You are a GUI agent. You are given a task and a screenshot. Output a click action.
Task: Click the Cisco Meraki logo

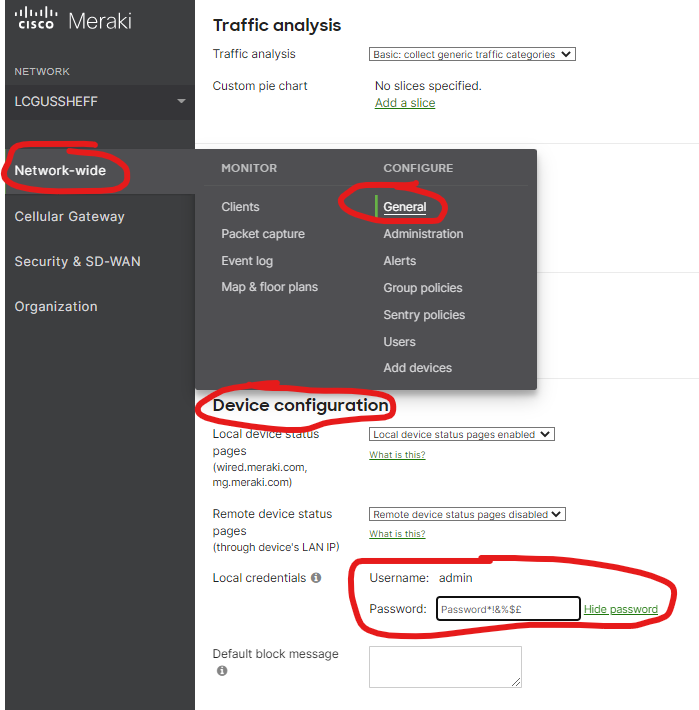tap(73, 21)
